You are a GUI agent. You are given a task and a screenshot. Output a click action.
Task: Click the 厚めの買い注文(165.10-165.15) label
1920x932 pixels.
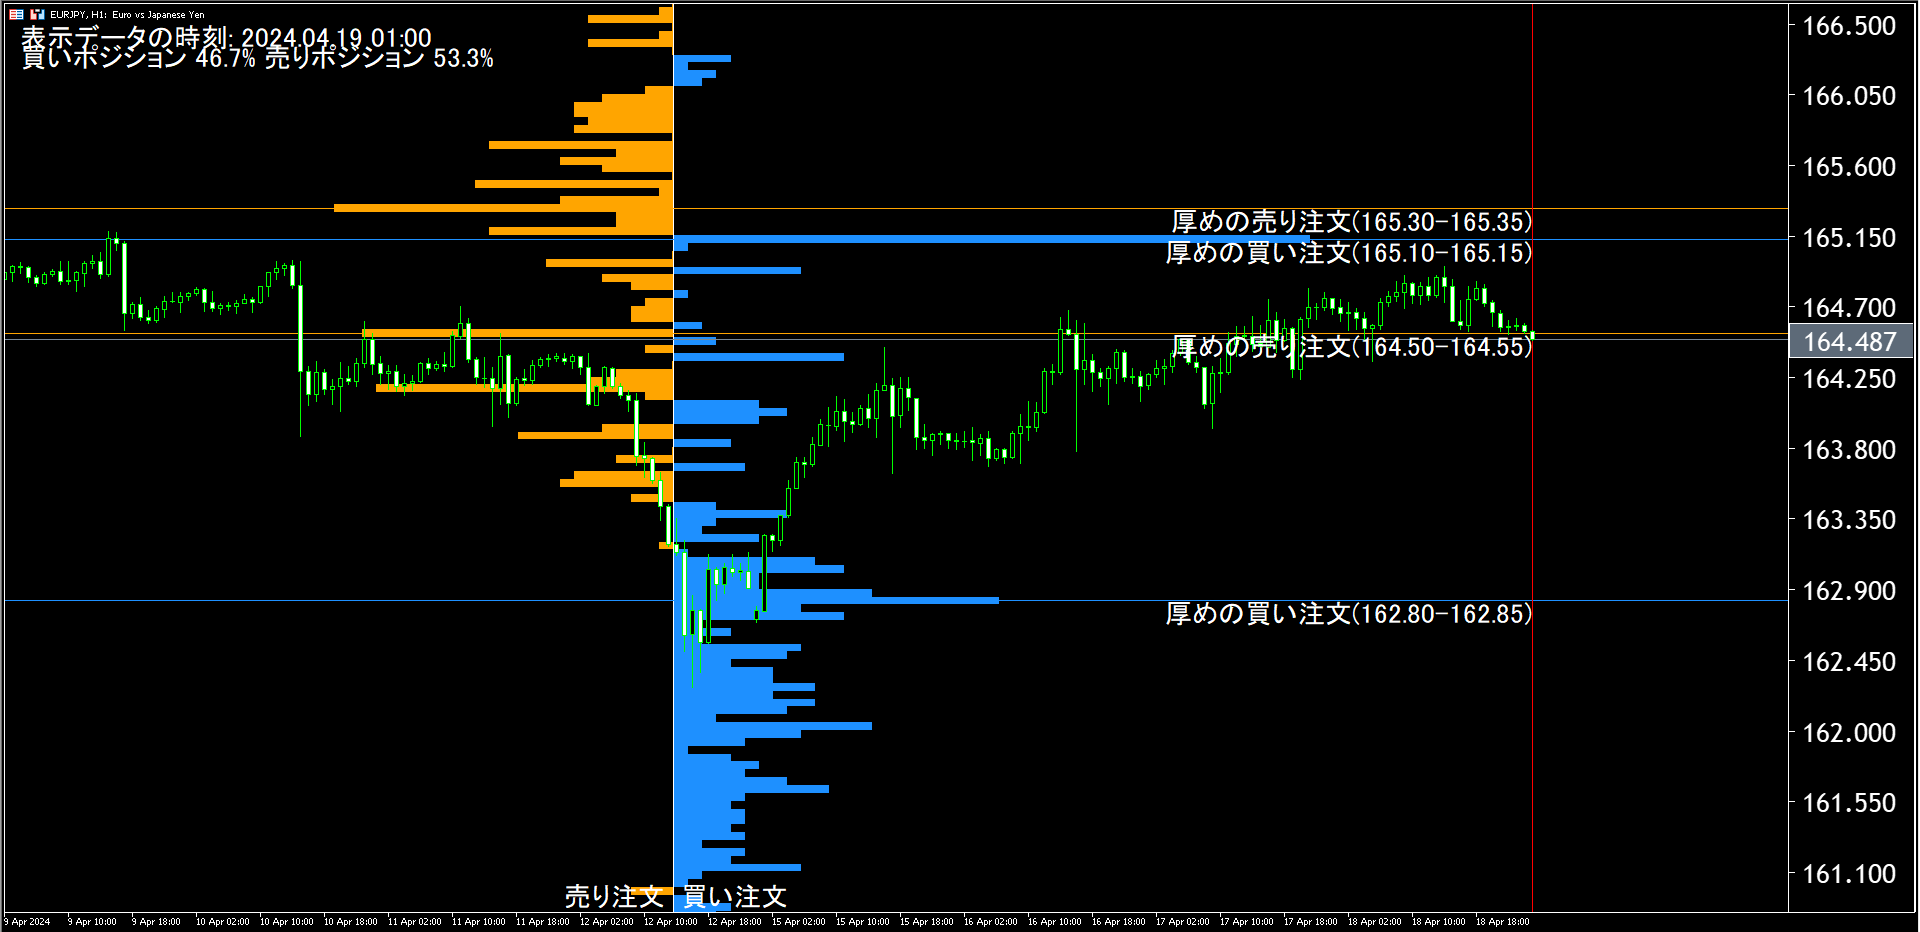tap(1349, 252)
